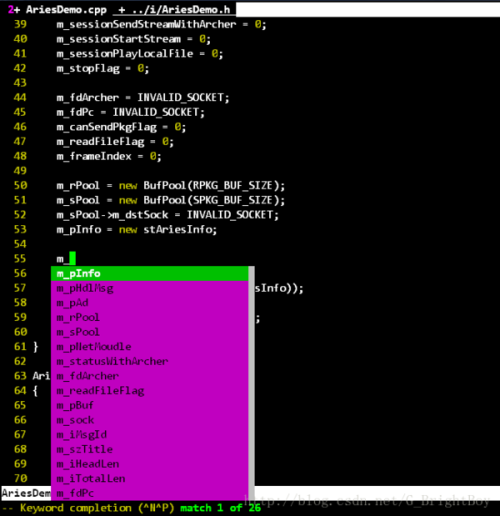500x516 pixels.
Task: Click m_readFileFlag on line 47
Action: point(100,142)
